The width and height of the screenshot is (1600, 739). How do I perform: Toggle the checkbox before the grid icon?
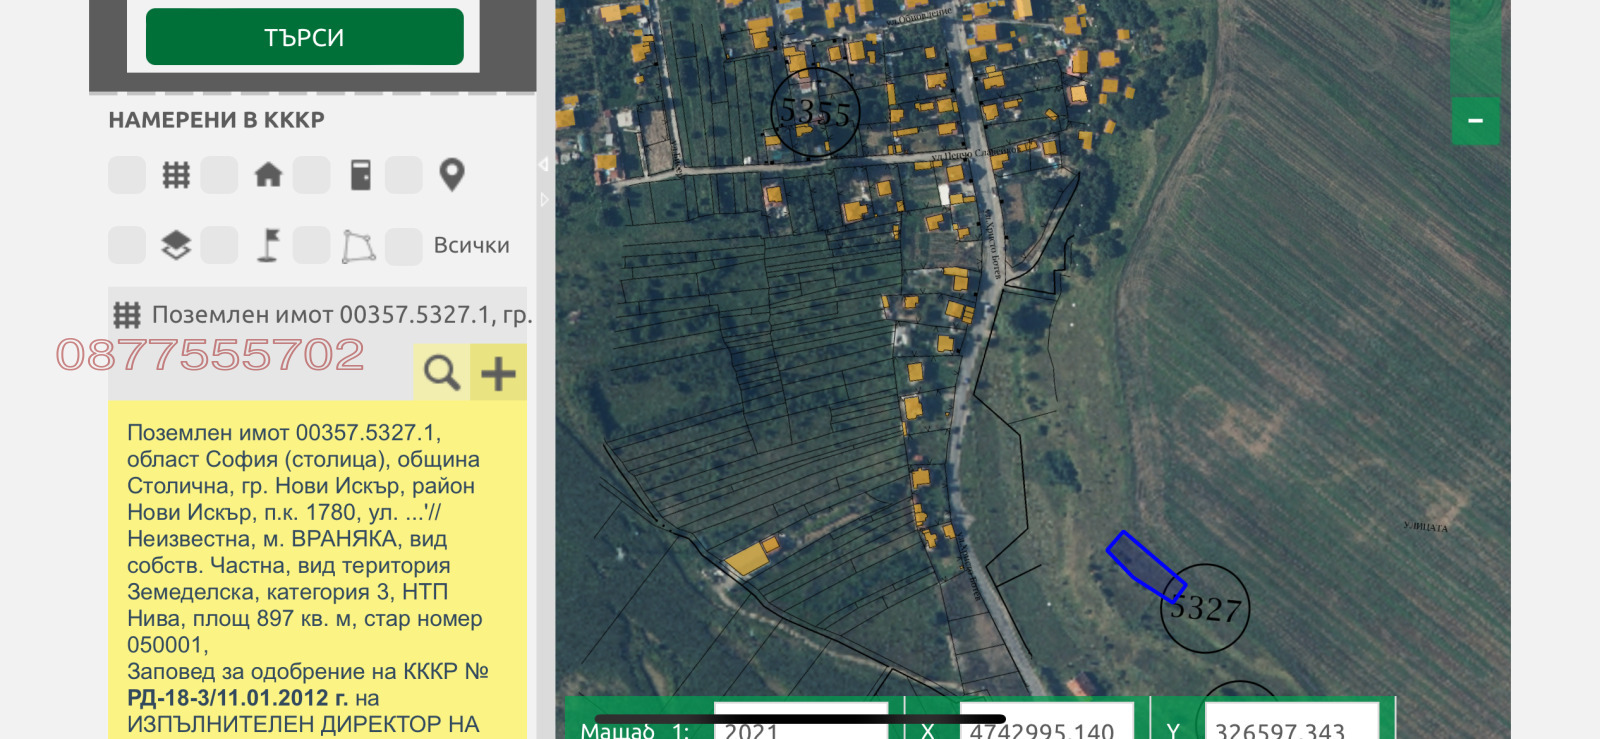pos(127,175)
